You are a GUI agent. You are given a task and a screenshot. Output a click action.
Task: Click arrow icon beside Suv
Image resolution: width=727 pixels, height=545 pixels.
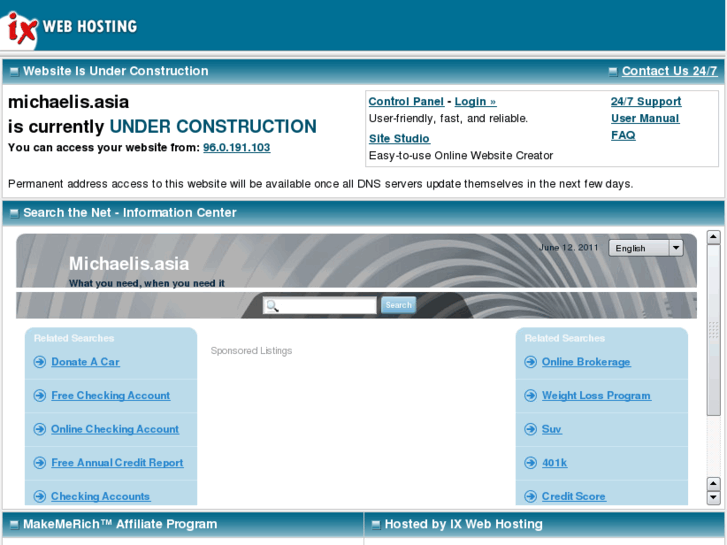click(530, 429)
